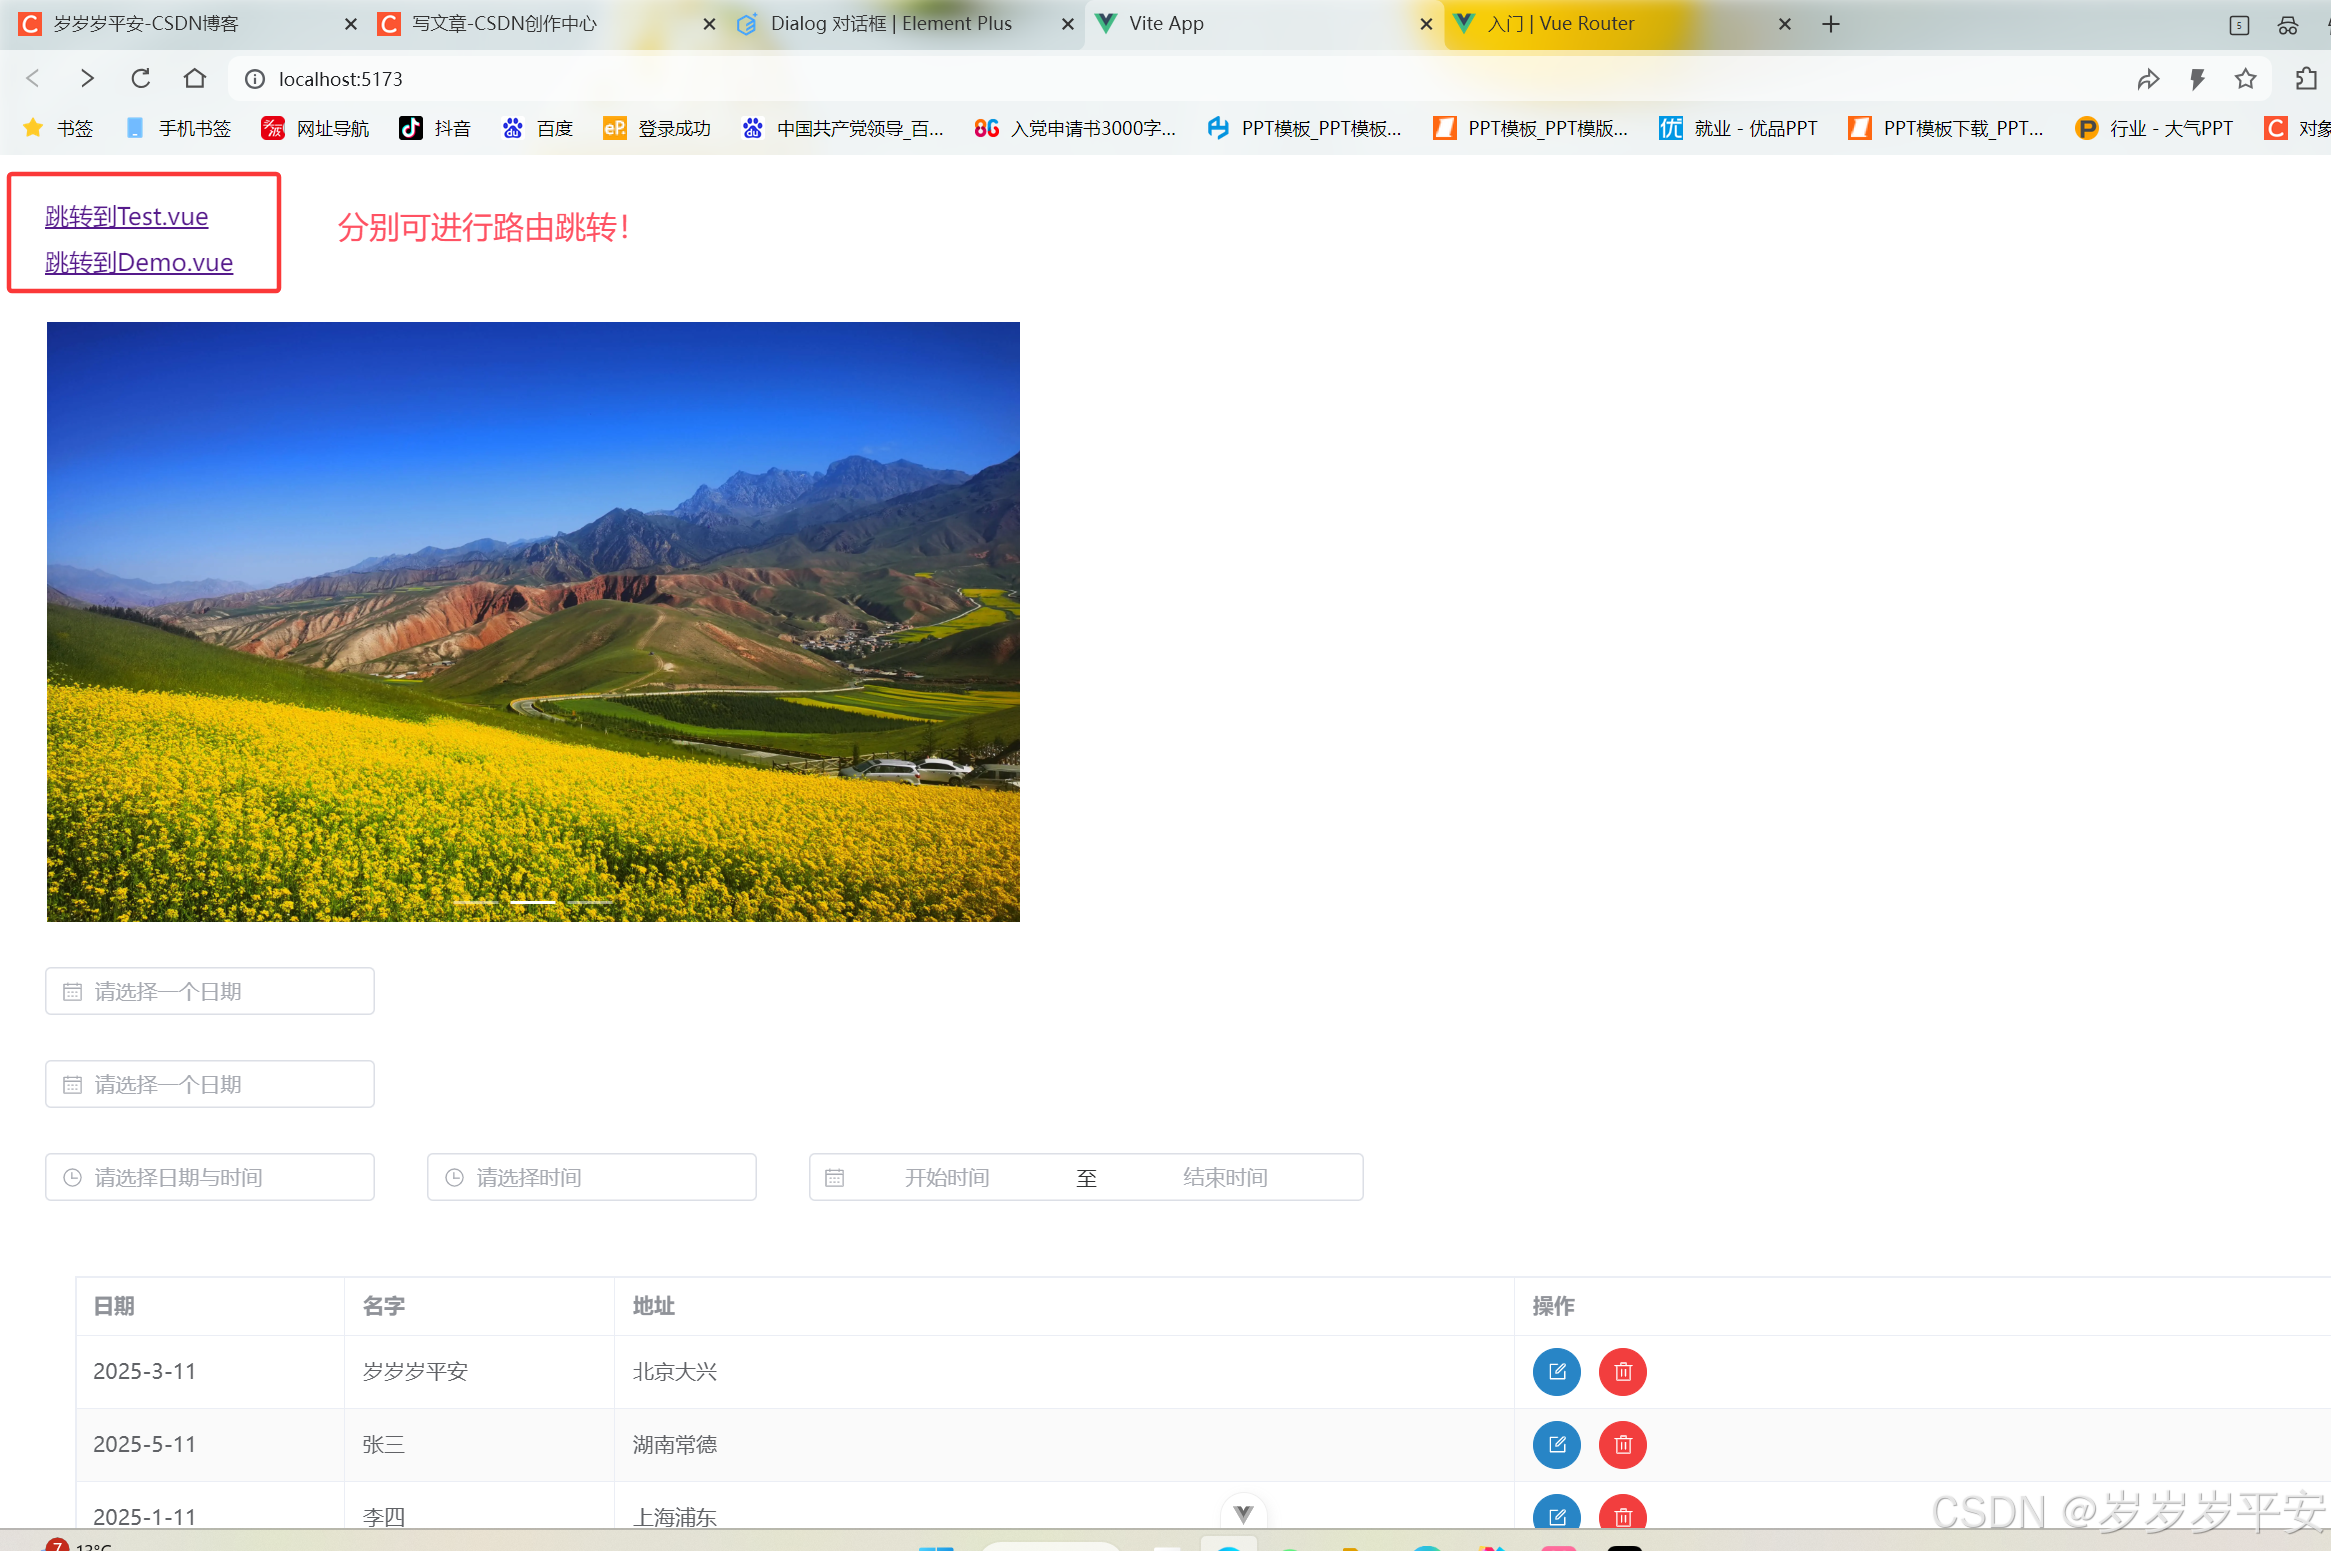Click delete icon in 岁岁岁平安 row
This screenshot has height=1551, width=2331.
(1622, 1371)
